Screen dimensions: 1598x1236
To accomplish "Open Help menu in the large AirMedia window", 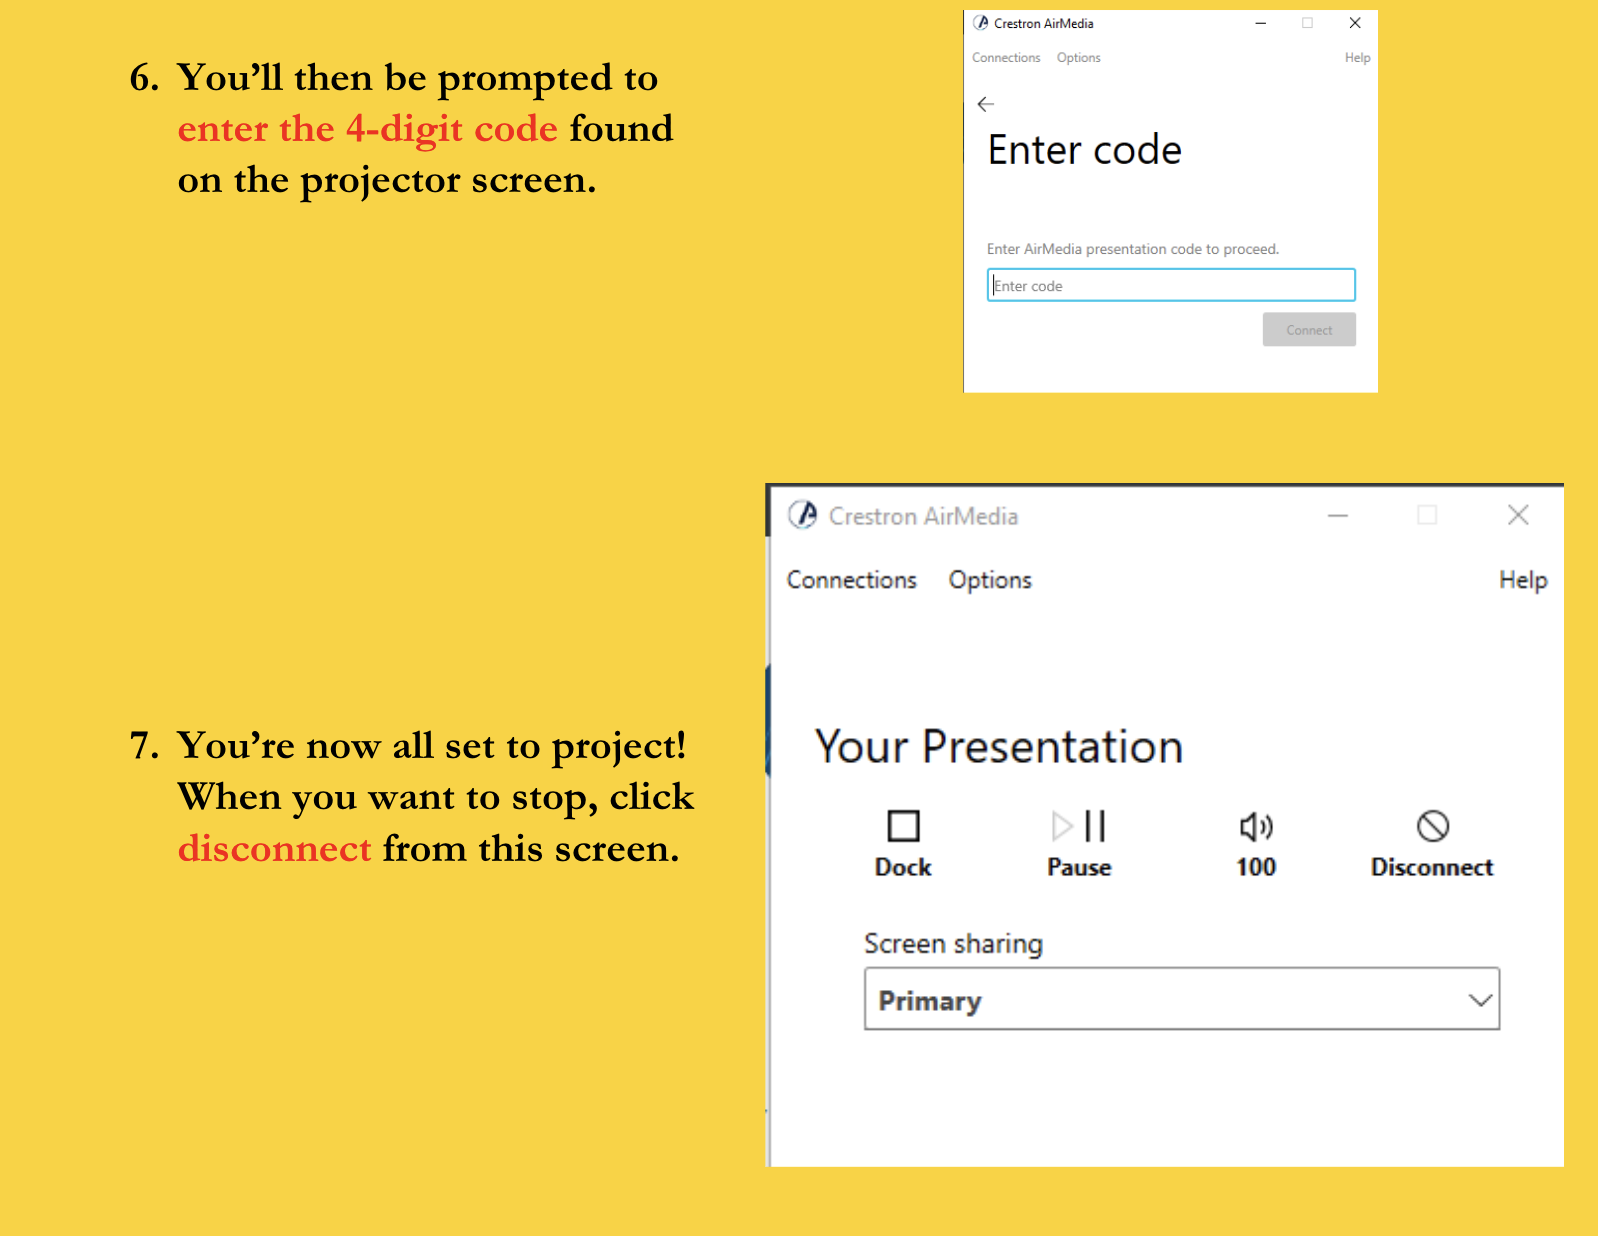I will click(1523, 580).
